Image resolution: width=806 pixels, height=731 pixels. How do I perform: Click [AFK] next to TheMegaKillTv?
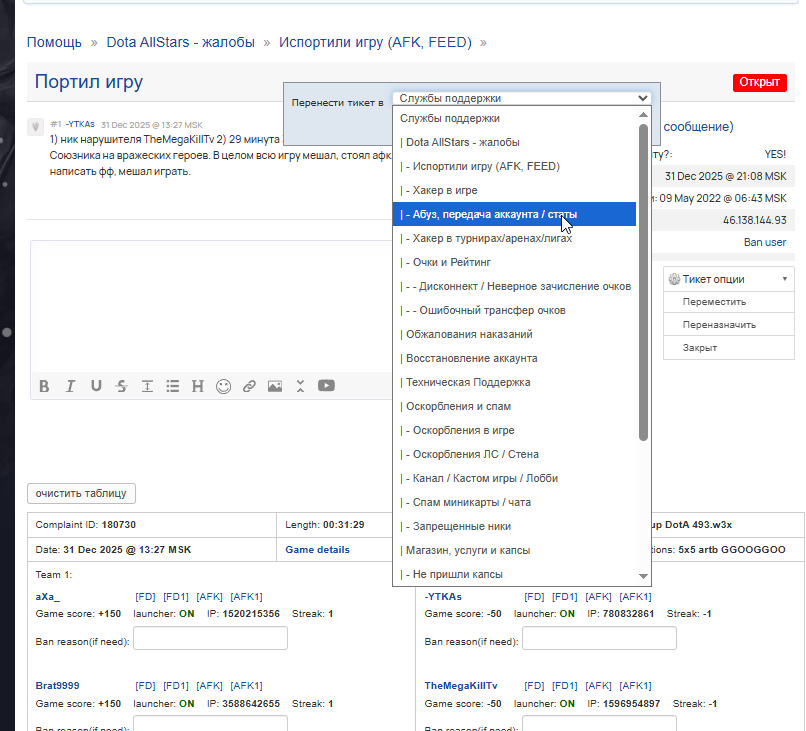(x=598, y=686)
